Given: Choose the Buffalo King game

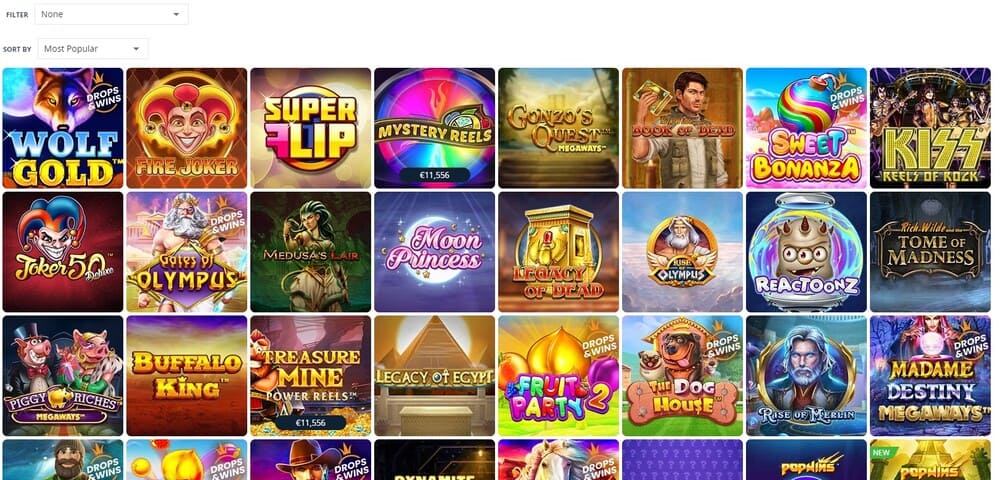Looking at the screenshot, I should pos(187,375).
